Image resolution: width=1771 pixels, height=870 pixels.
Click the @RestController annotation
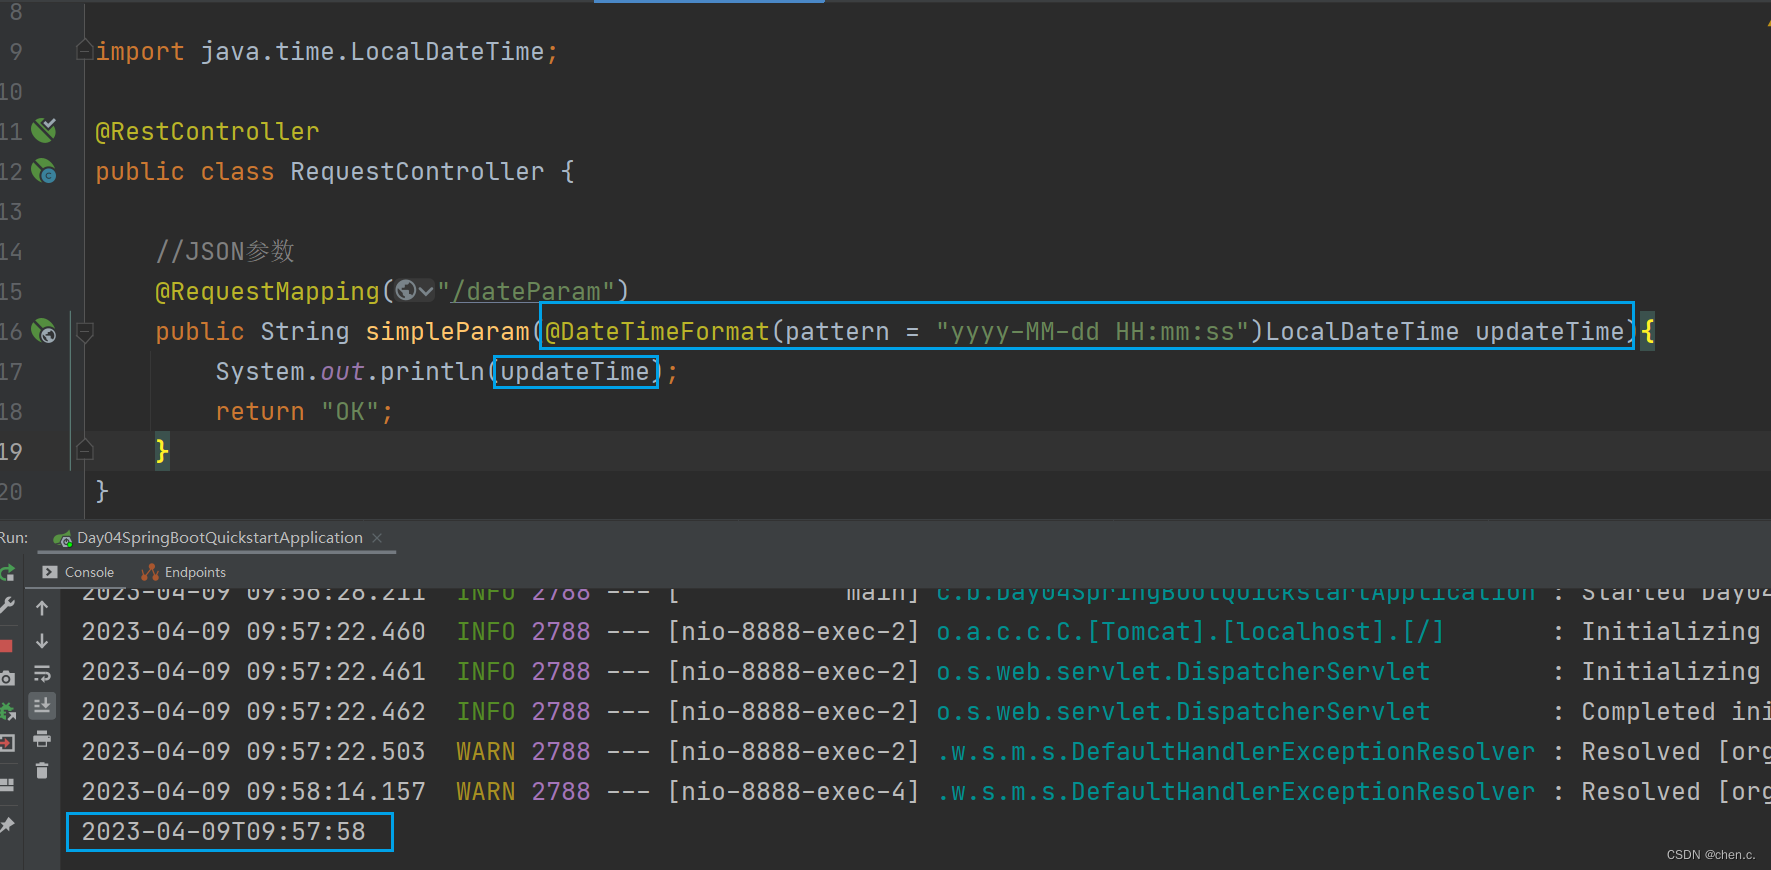[207, 132]
